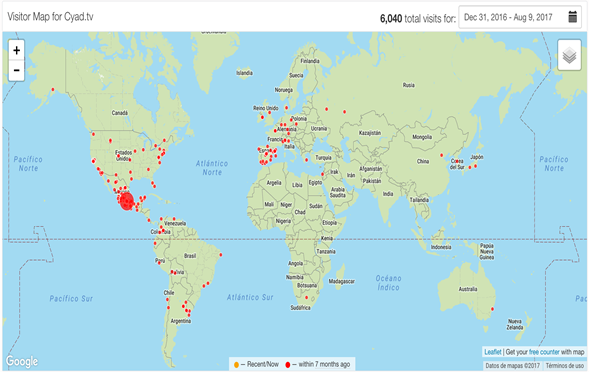Screen dimensions: 589x372
Task: Click the red marker near Japón
Action: pos(475,166)
